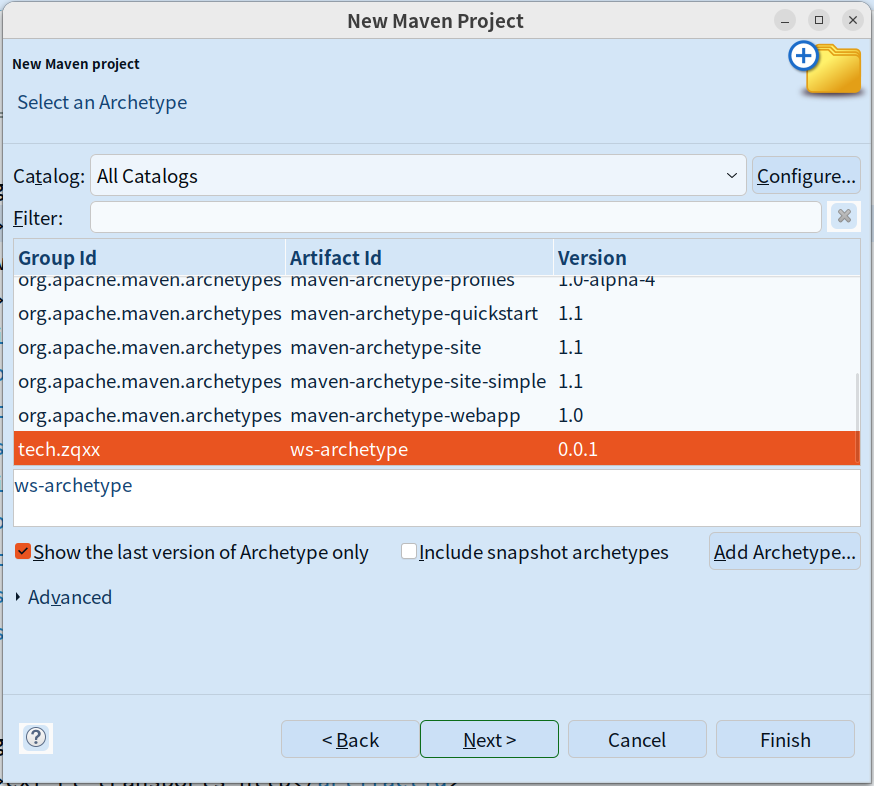
Task: Click the Add Archetype... button
Action: tap(785, 552)
